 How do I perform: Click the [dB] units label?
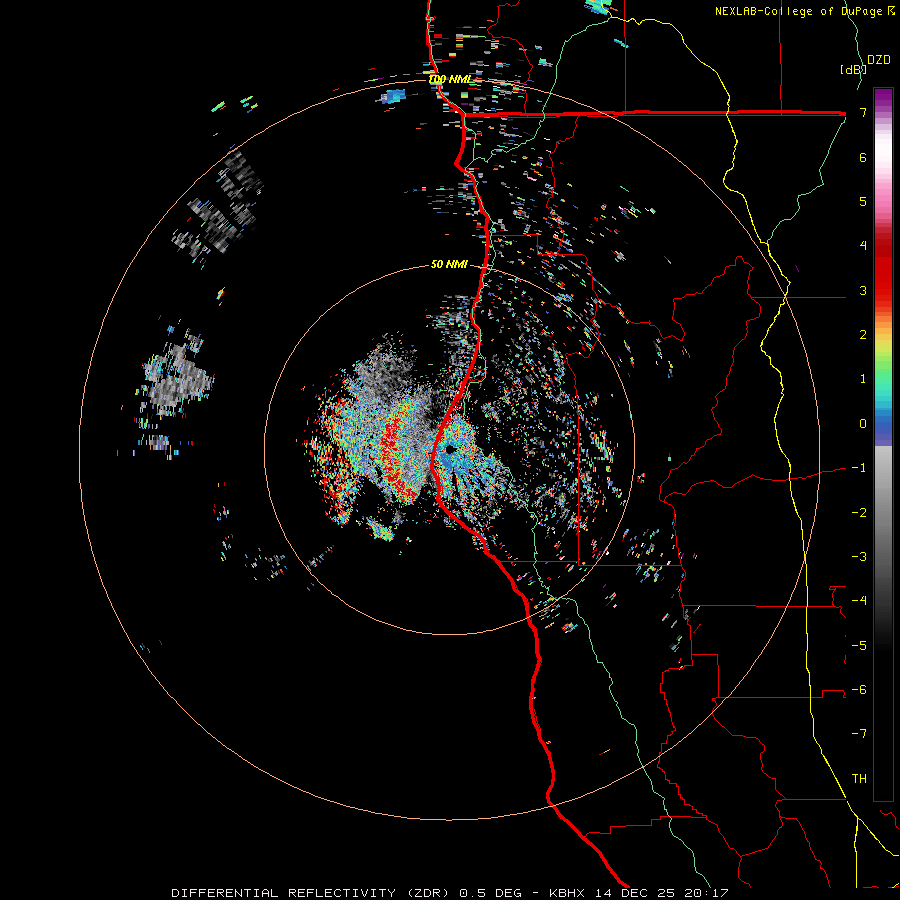[x=854, y=69]
